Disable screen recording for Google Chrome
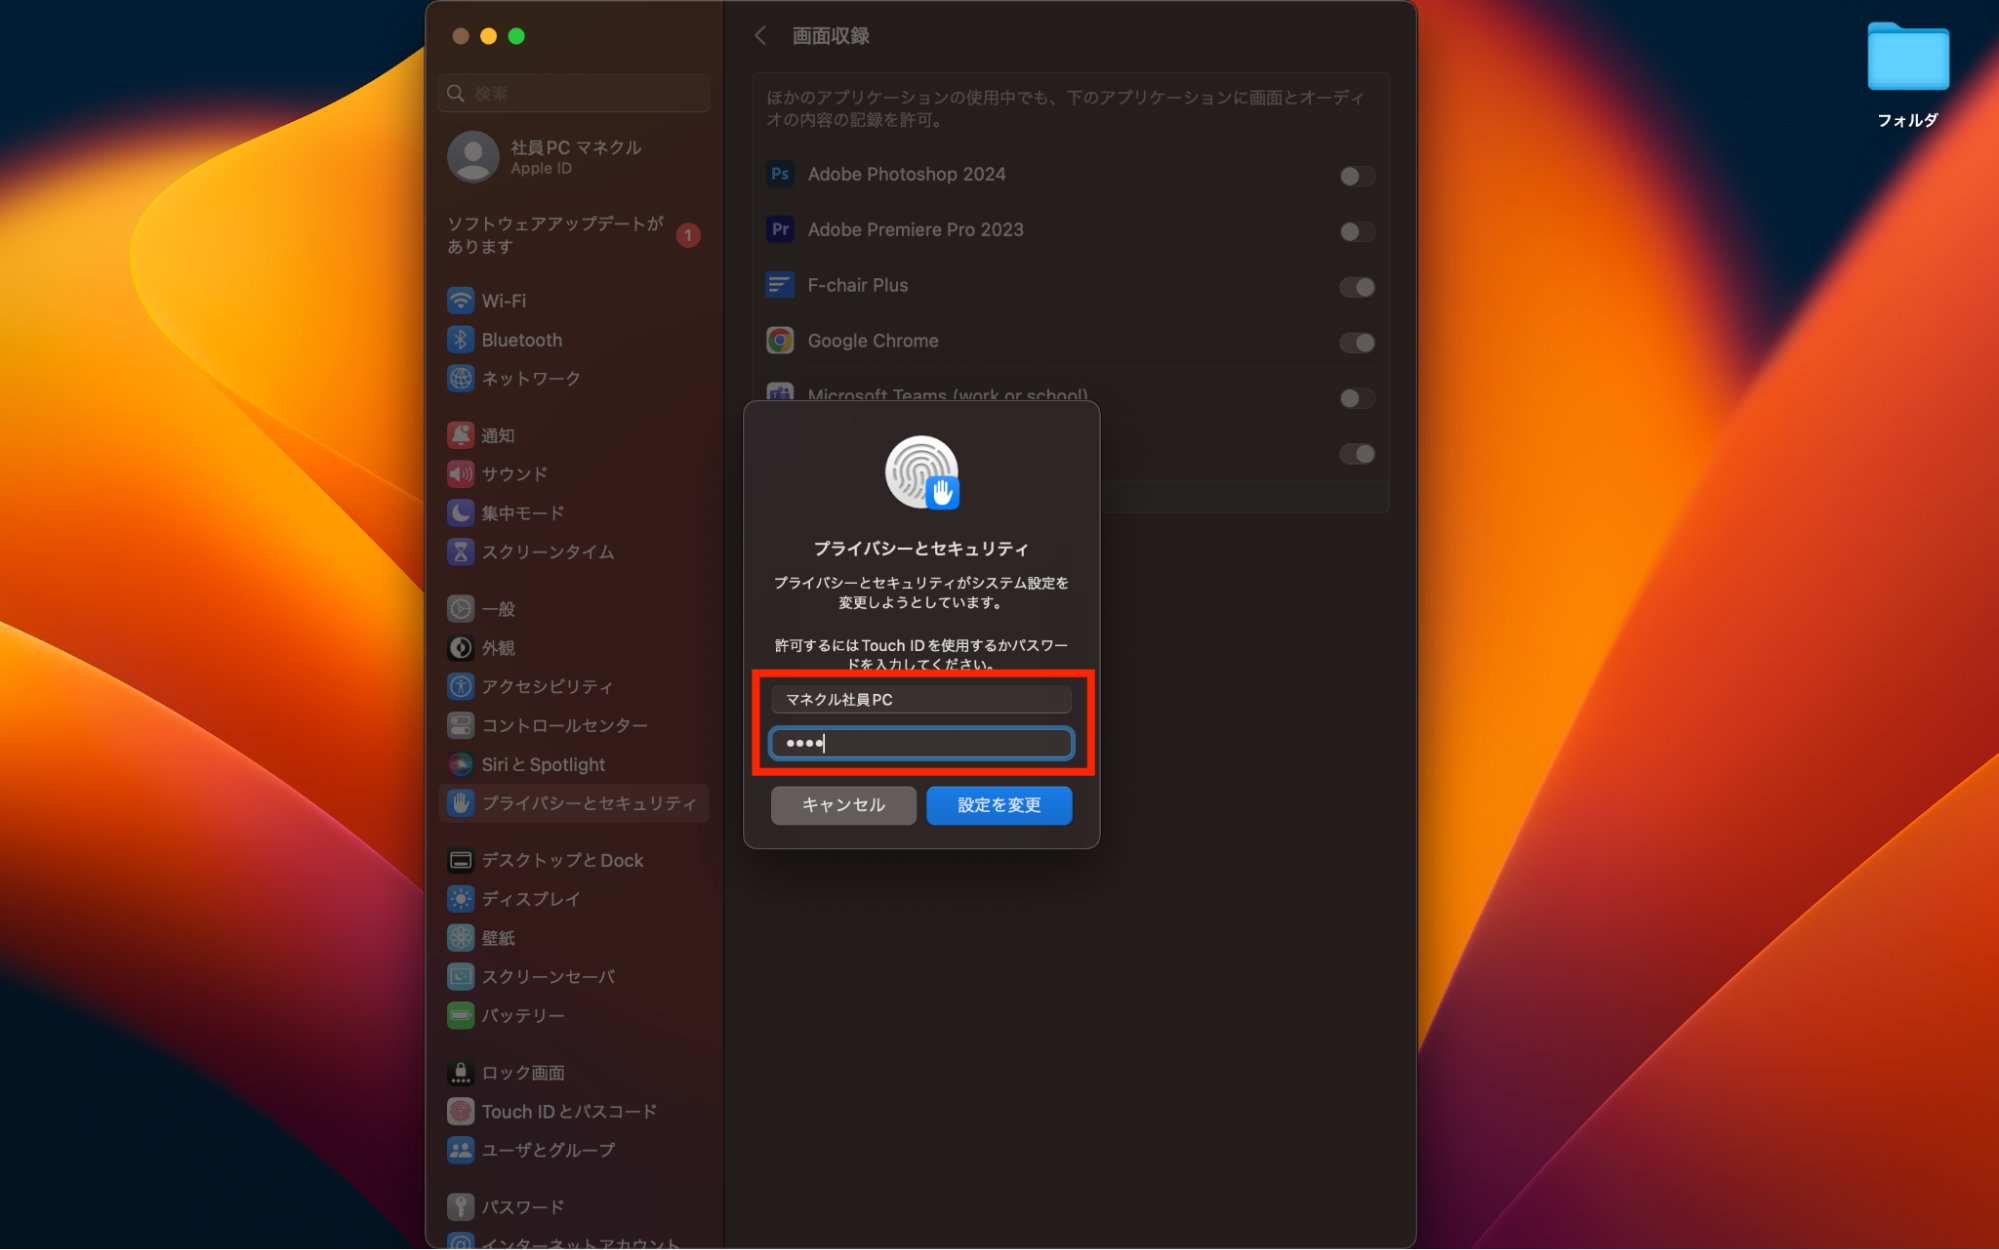The width and height of the screenshot is (1999, 1250). 1356,343
